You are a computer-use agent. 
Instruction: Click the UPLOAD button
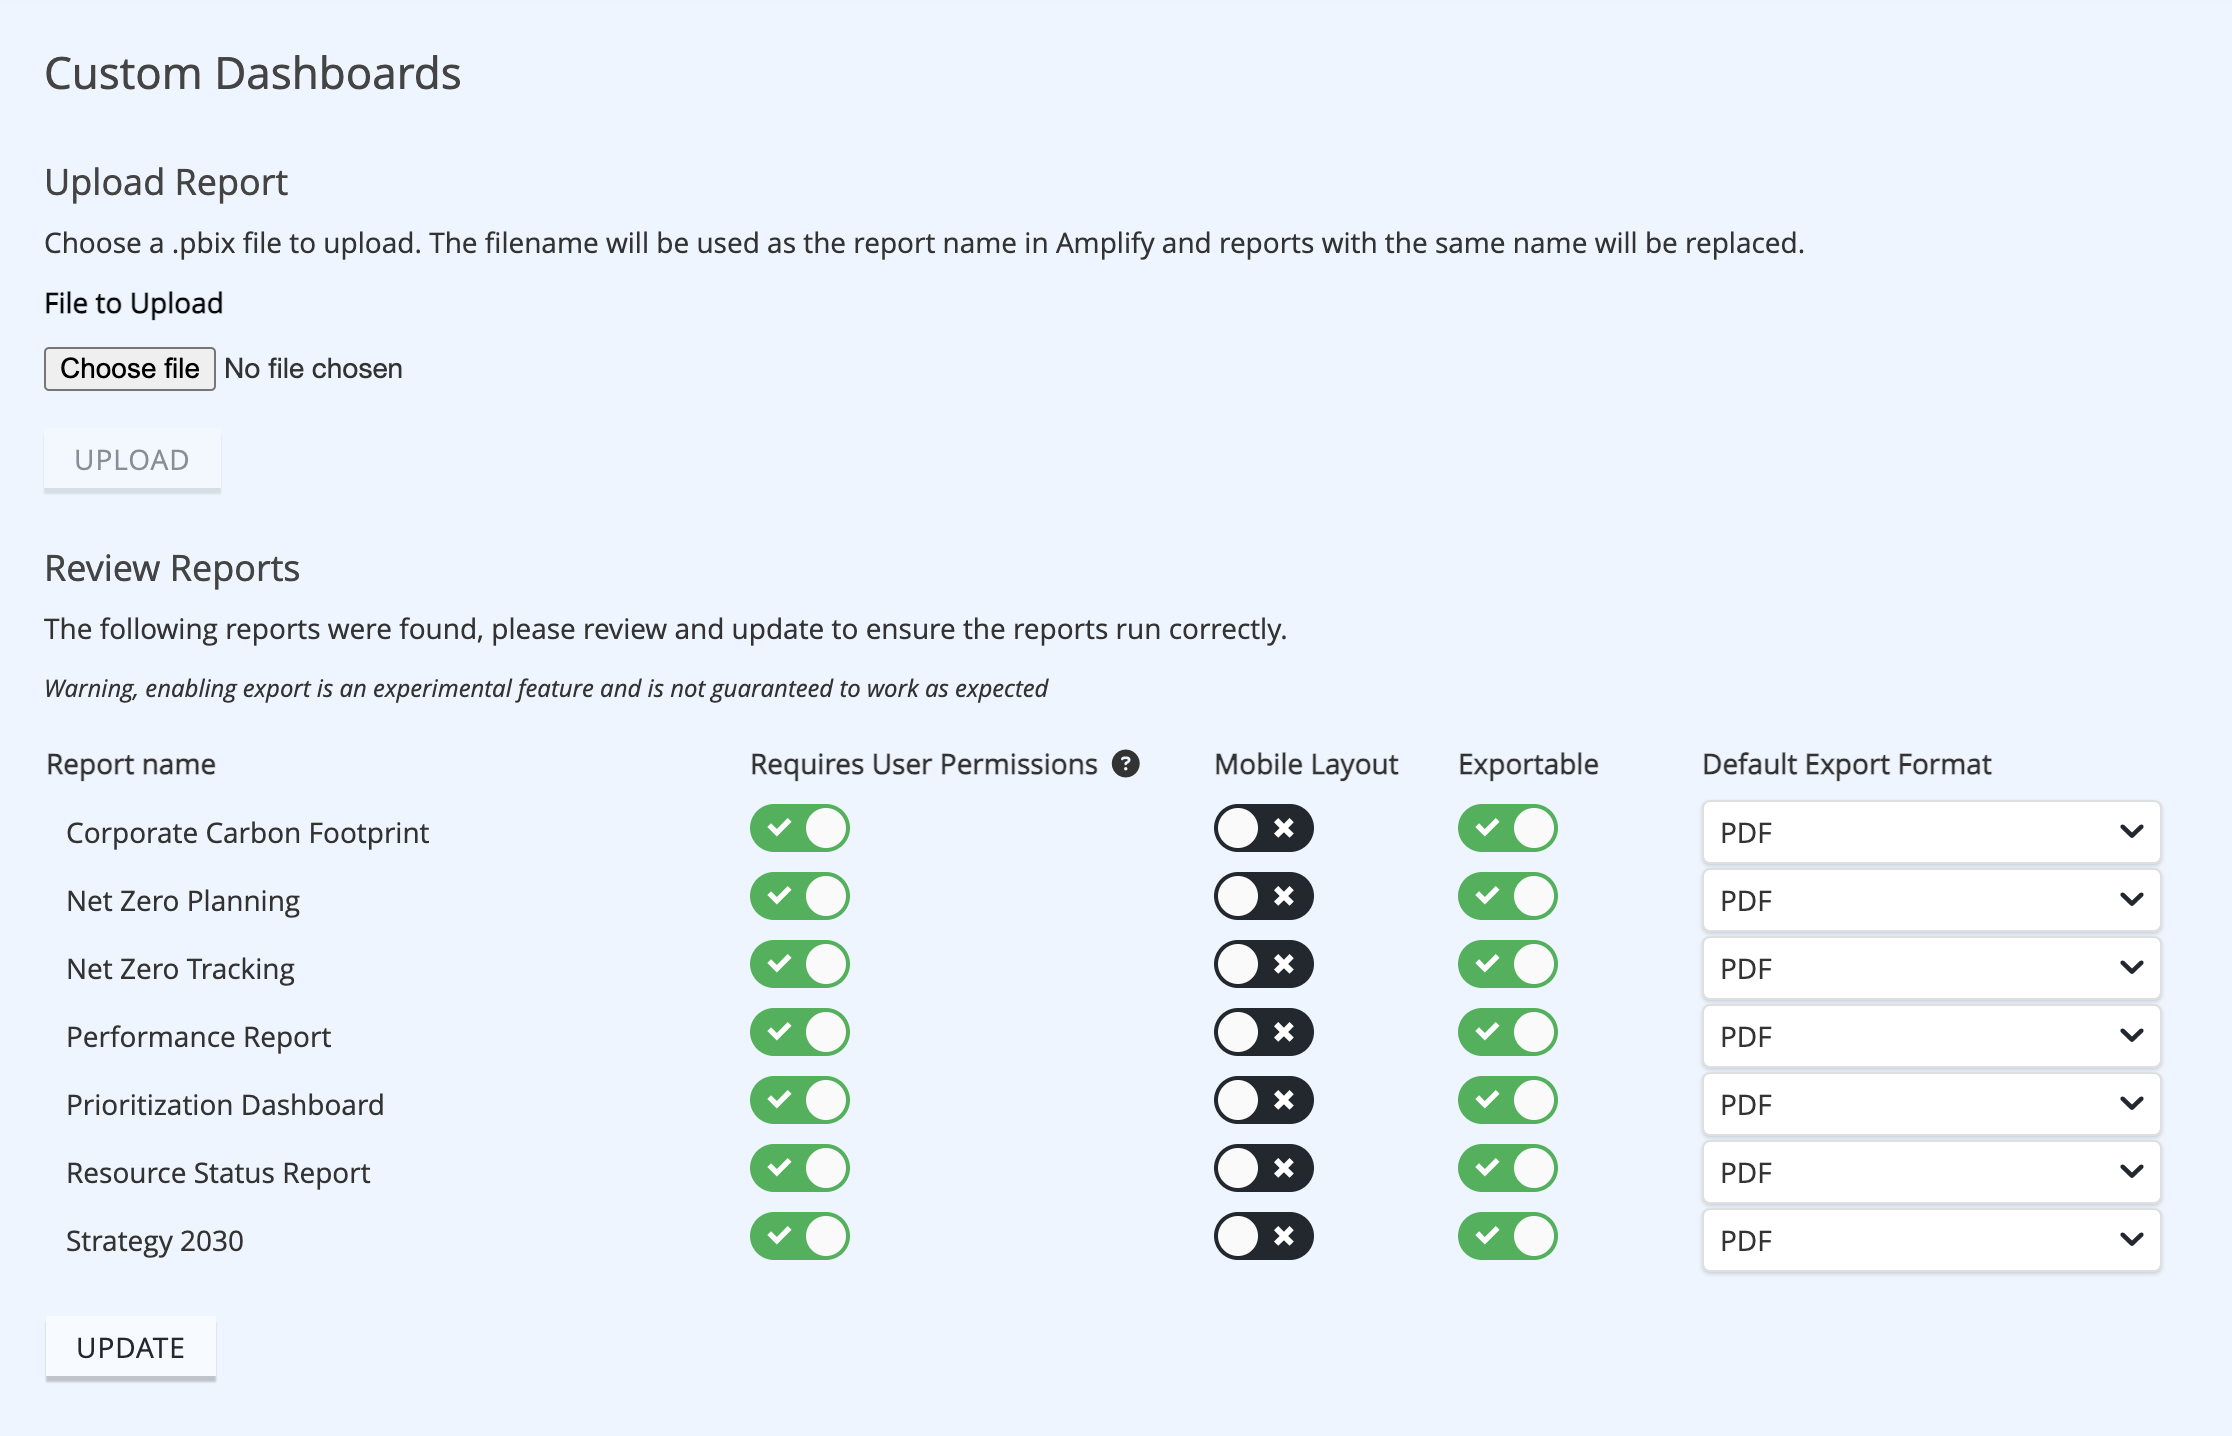coord(132,460)
